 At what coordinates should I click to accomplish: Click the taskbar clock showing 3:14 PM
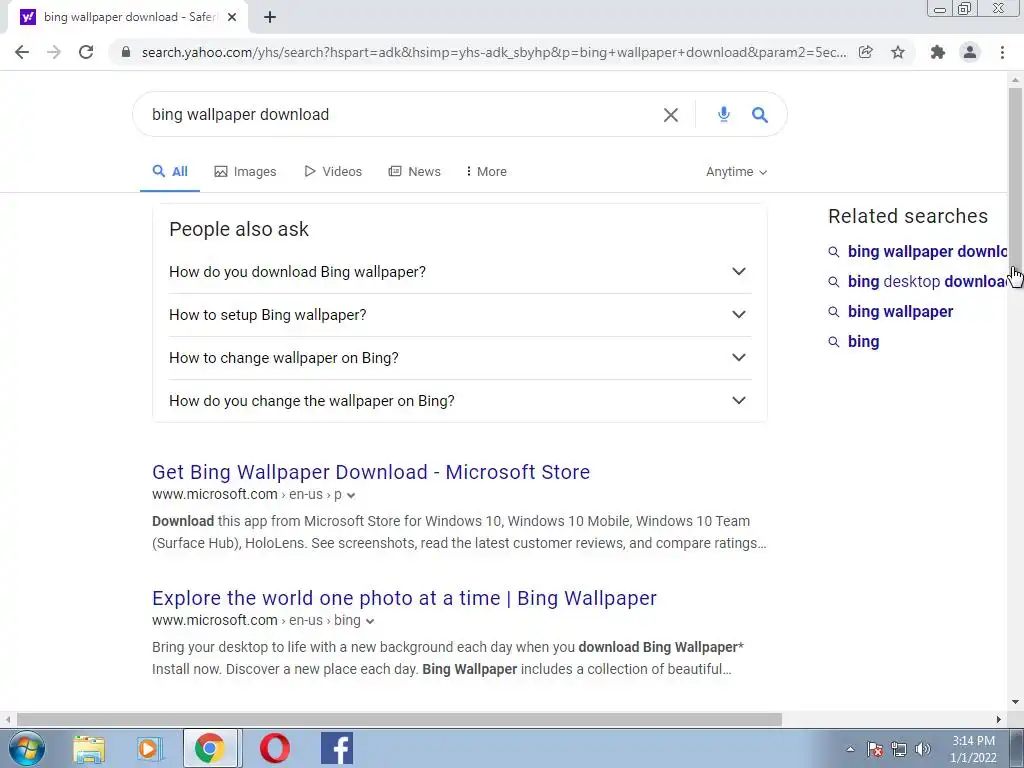(973, 749)
